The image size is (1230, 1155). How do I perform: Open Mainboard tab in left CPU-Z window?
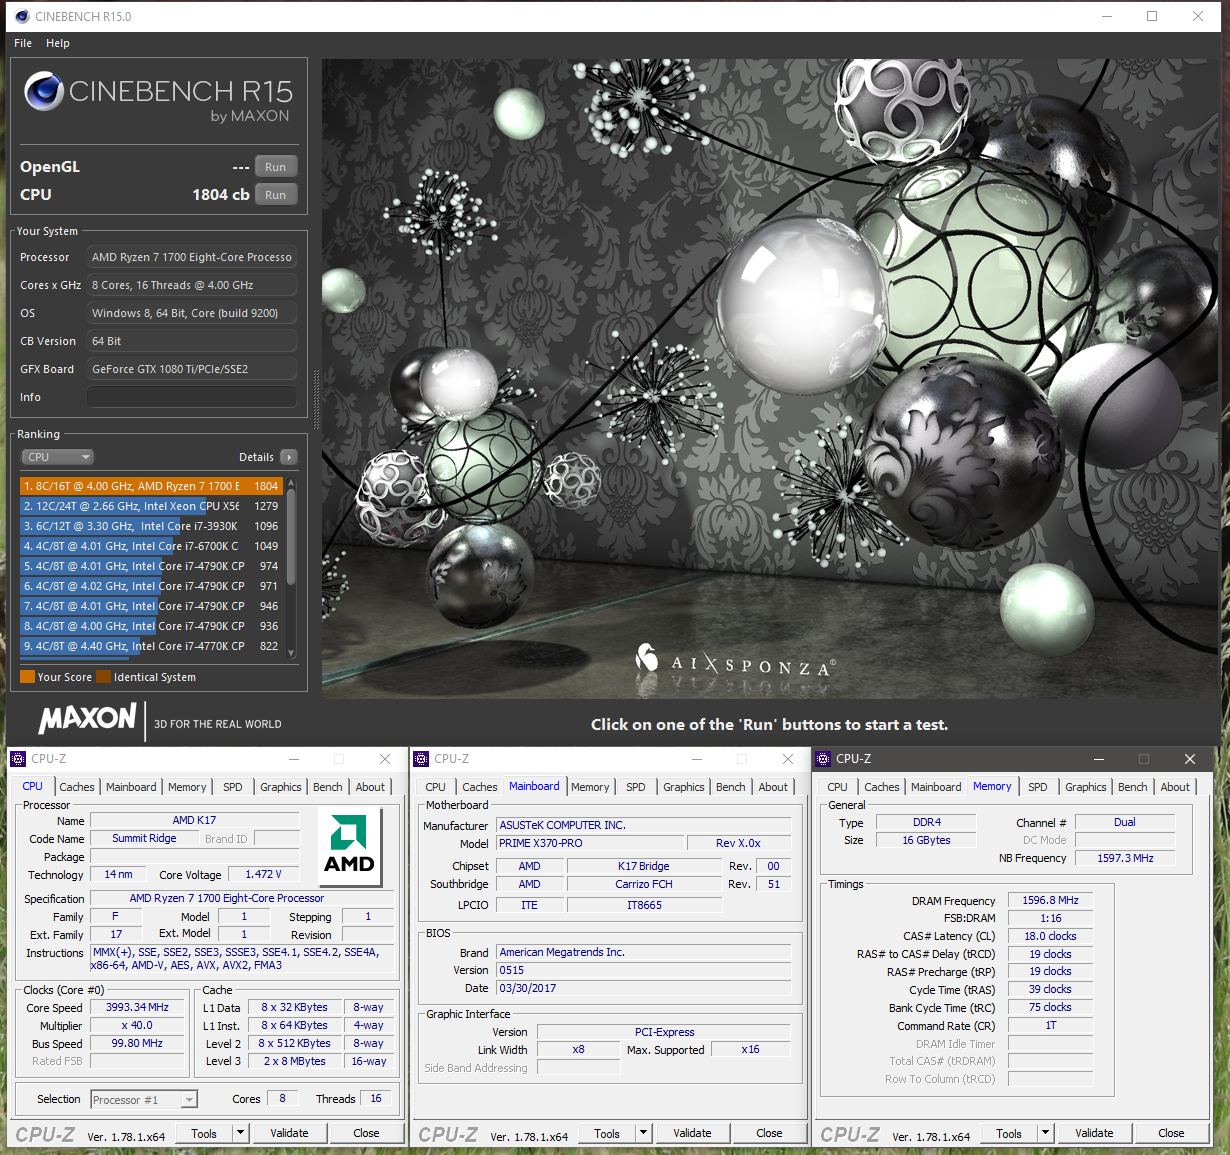point(131,787)
